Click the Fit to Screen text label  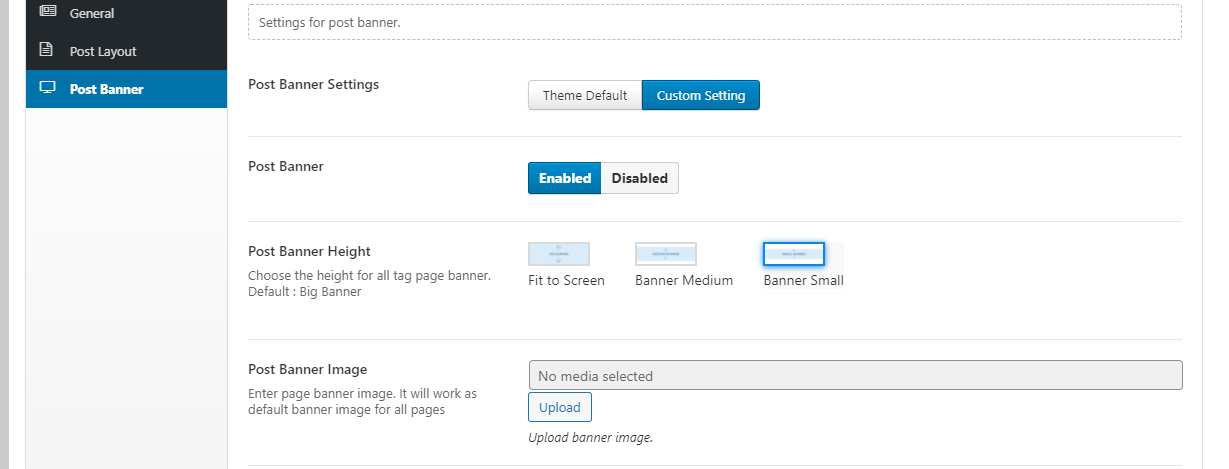click(x=566, y=281)
